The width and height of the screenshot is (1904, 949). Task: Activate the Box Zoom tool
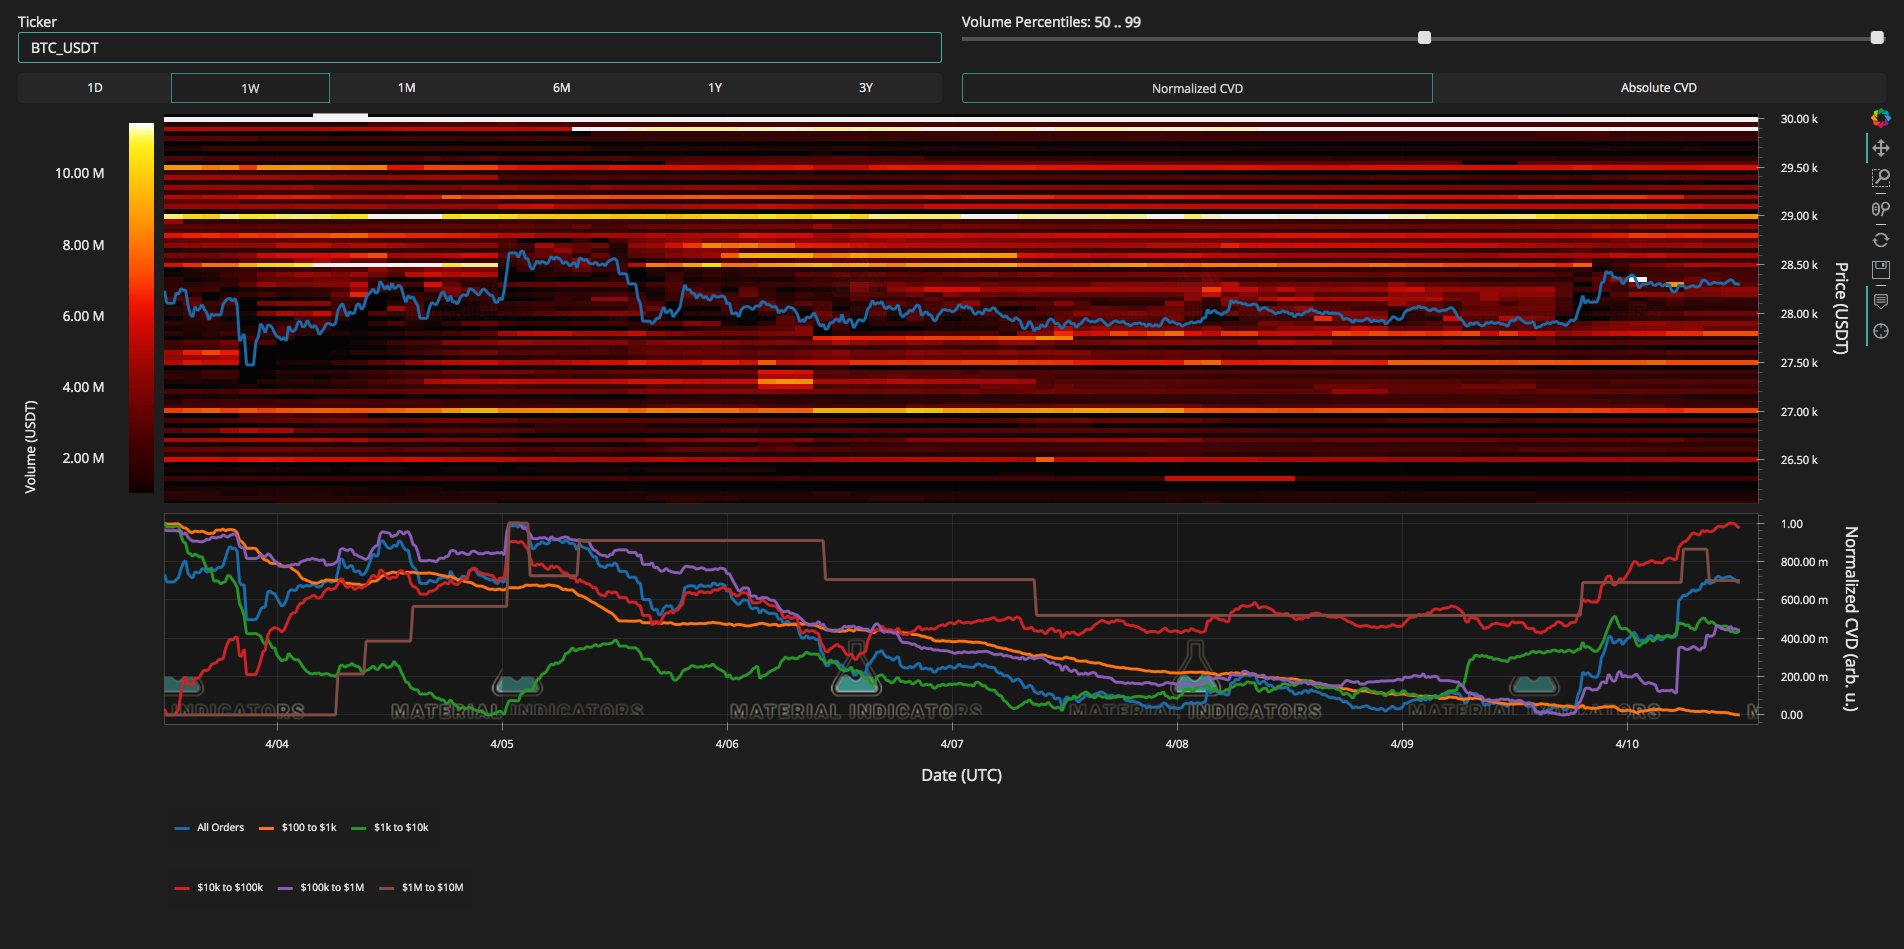(1881, 177)
